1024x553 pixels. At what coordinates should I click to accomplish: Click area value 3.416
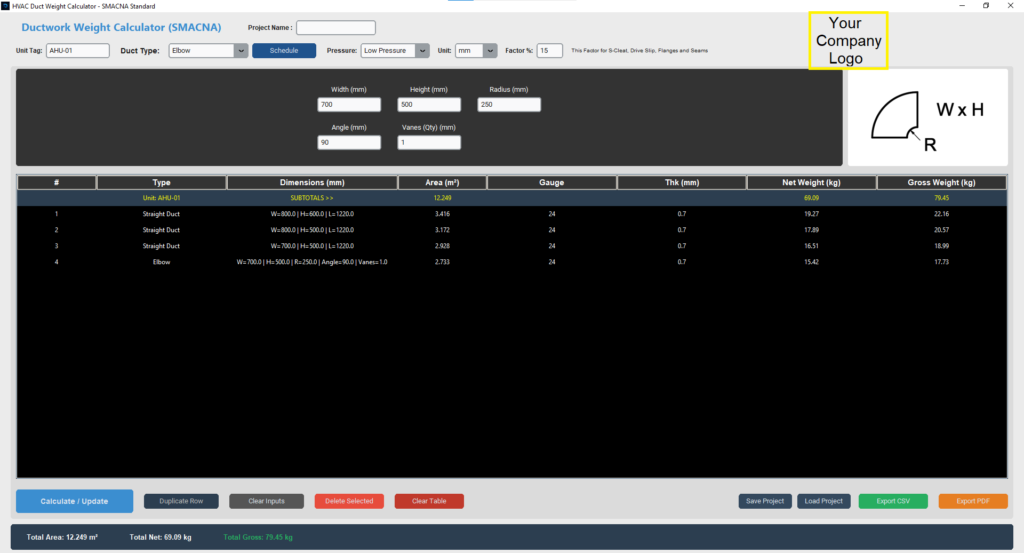tap(442, 213)
